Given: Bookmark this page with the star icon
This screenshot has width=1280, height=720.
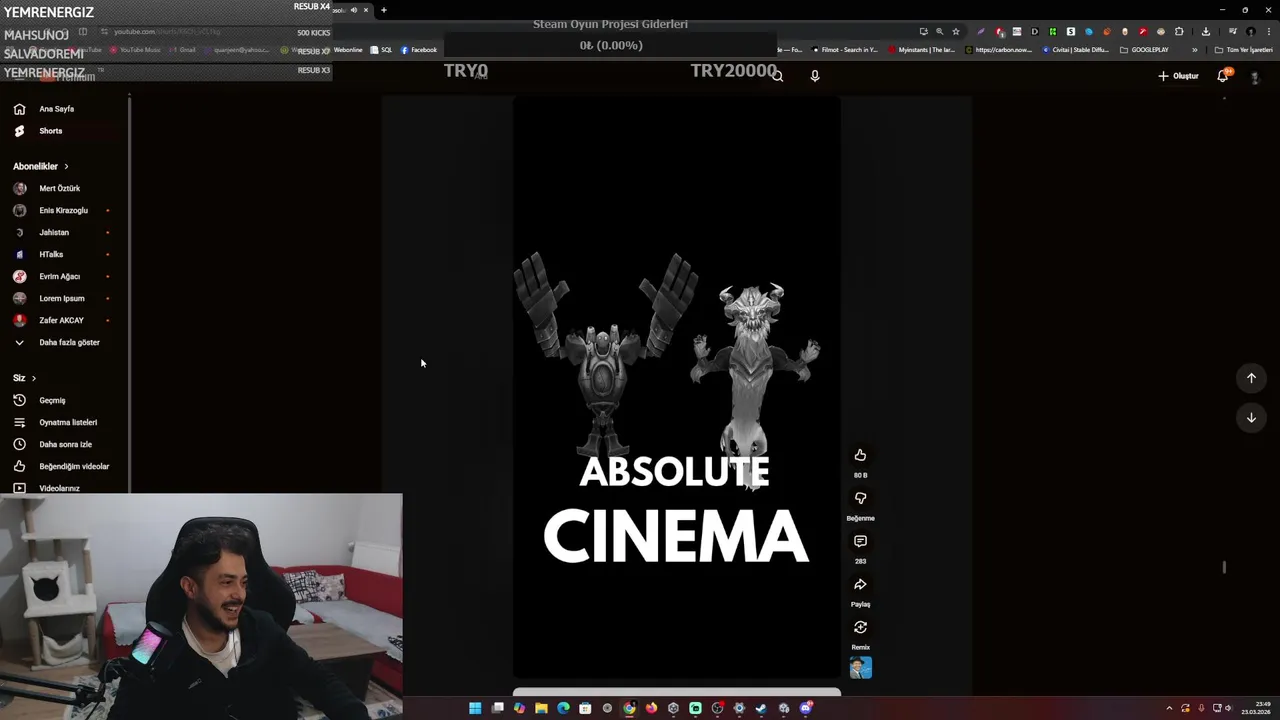Looking at the screenshot, I should 956,31.
